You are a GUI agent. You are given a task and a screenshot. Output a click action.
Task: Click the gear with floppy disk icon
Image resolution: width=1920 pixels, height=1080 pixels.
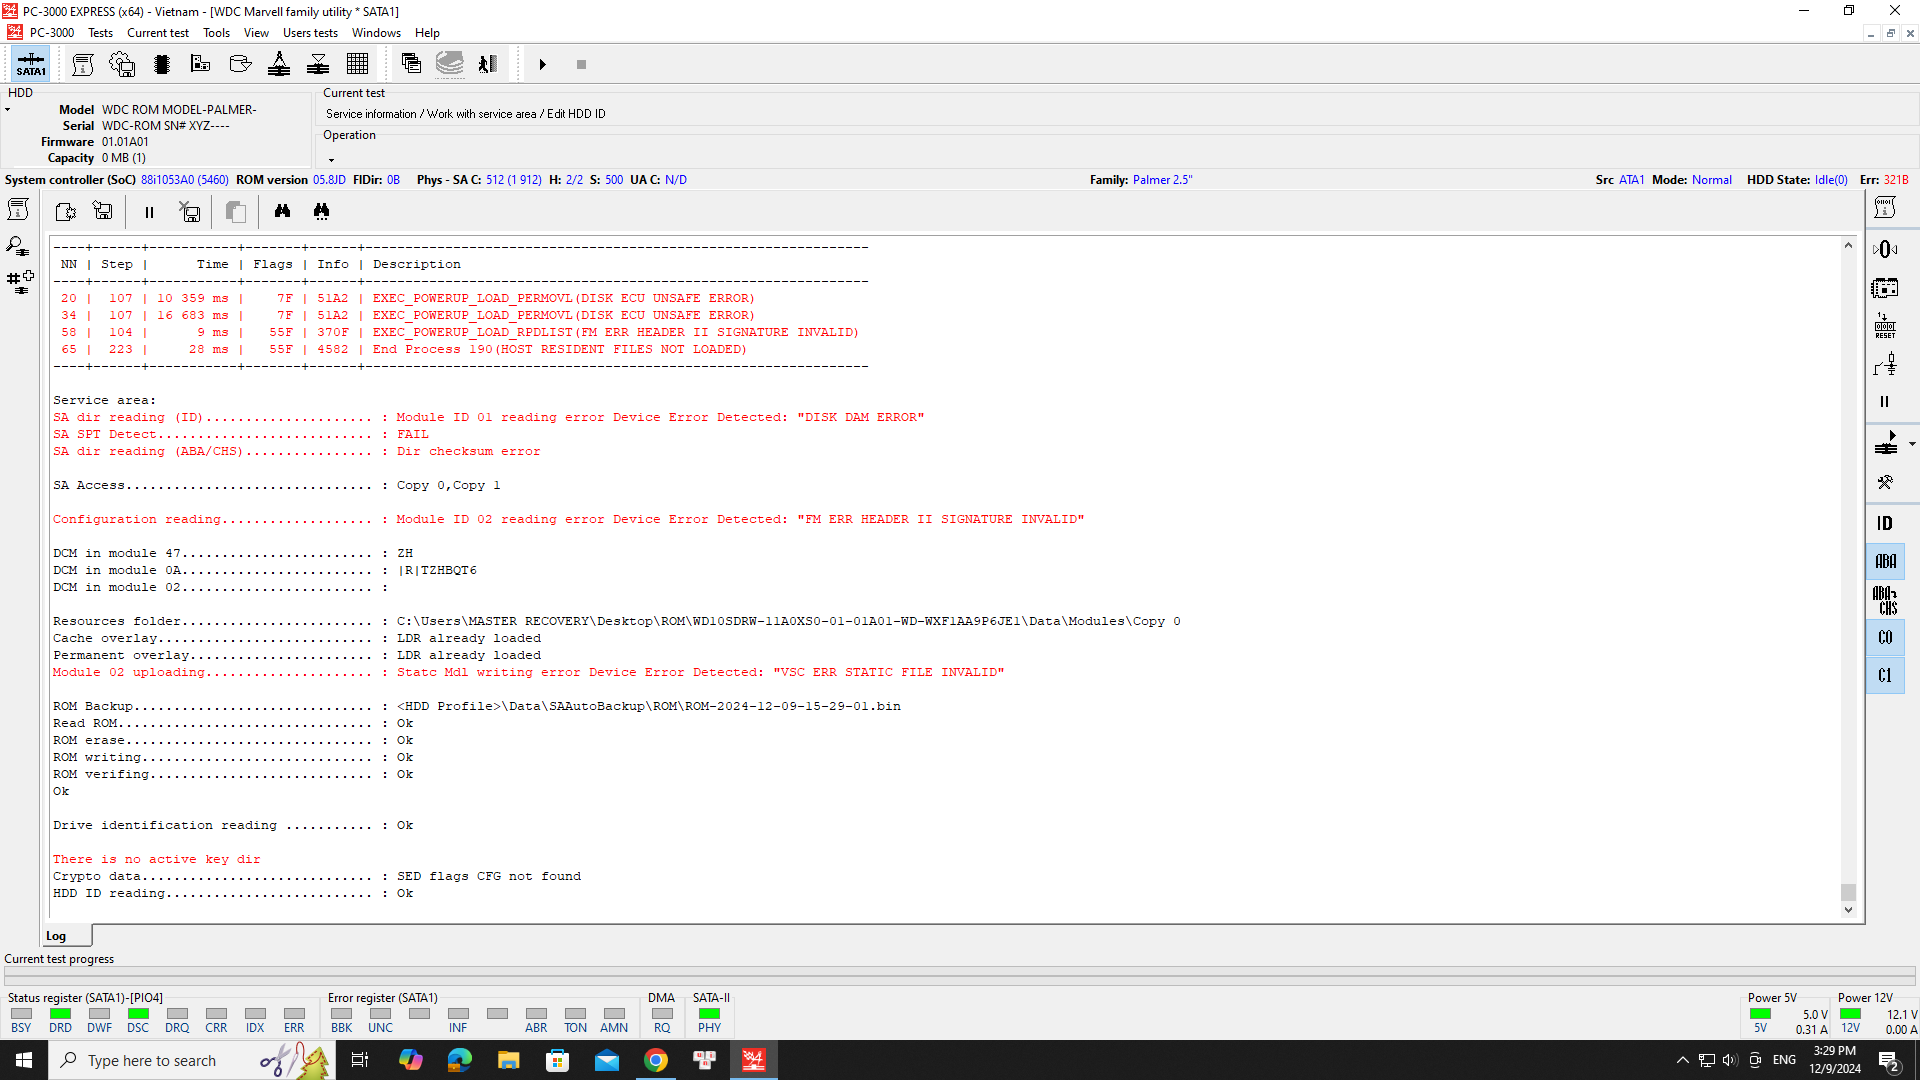tap(122, 64)
